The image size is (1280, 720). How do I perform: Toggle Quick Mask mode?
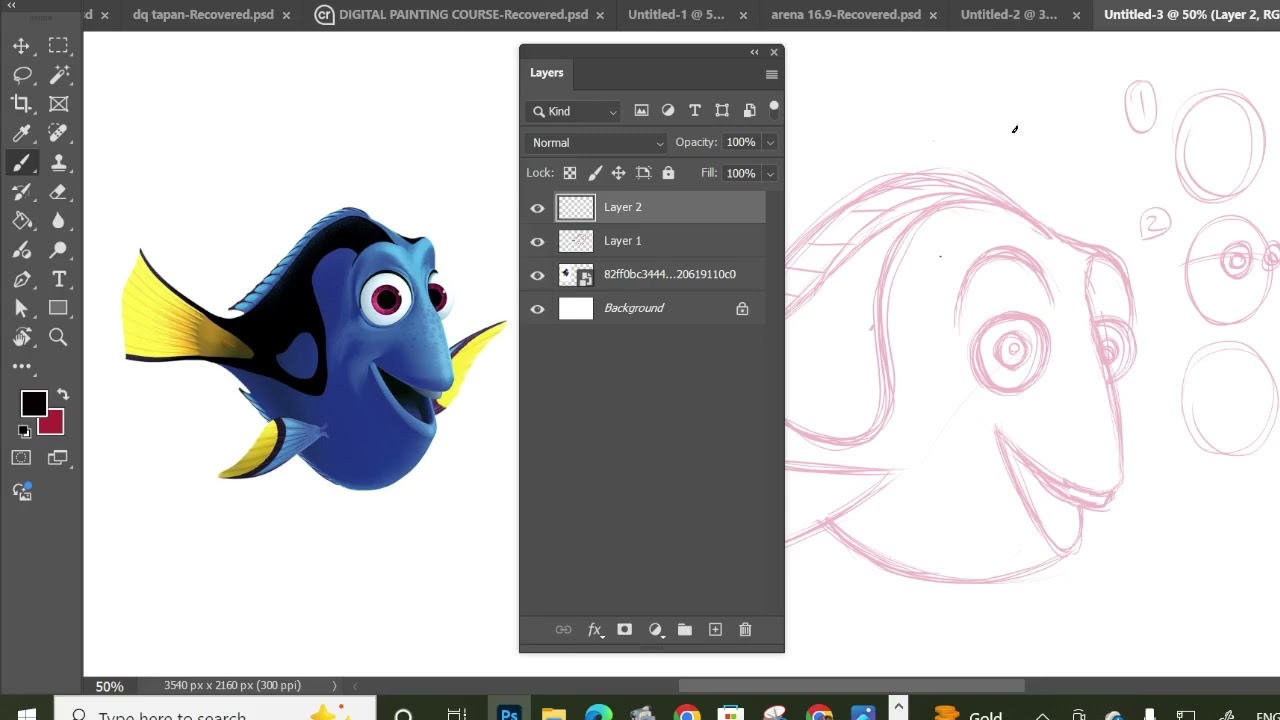[x=21, y=458]
